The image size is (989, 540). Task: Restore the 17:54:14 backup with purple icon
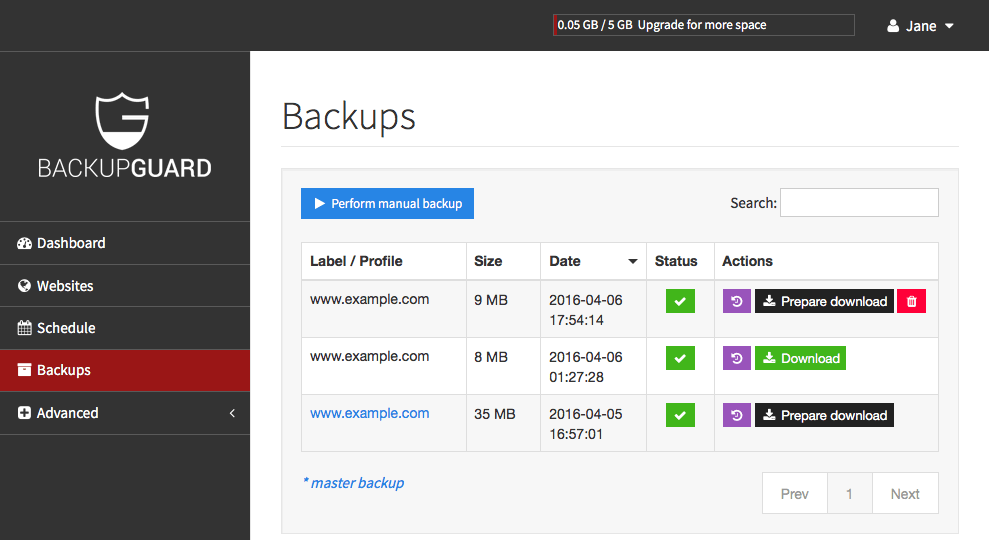736,302
